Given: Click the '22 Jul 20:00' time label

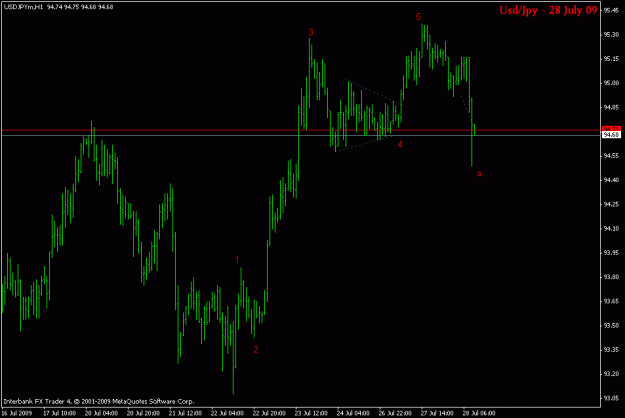Looking at the screenshot, I should point(269,413).
